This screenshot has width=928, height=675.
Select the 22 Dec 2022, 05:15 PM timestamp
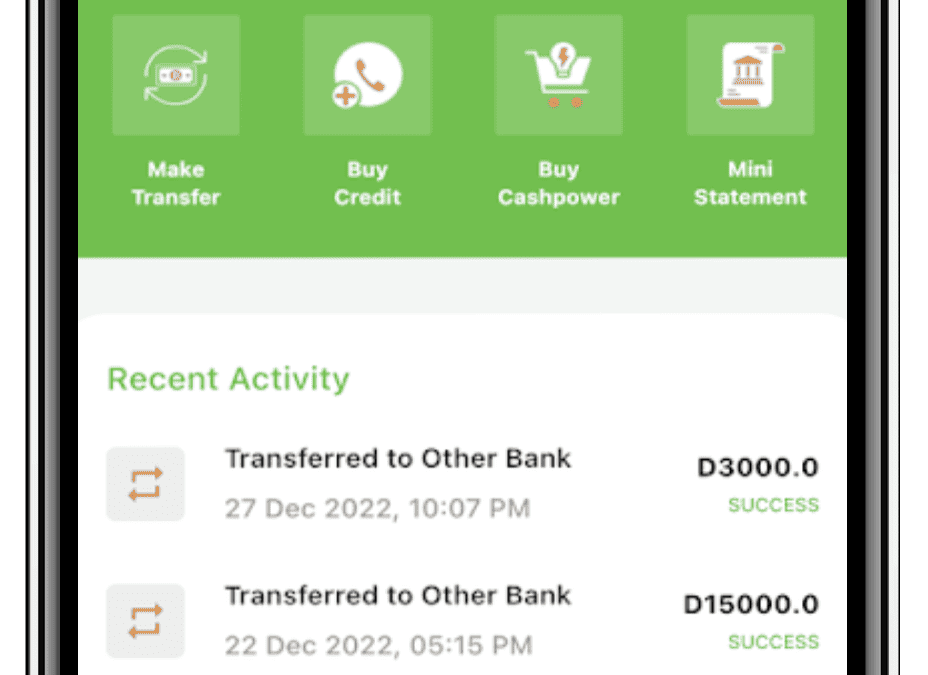(x=376, y=645)
